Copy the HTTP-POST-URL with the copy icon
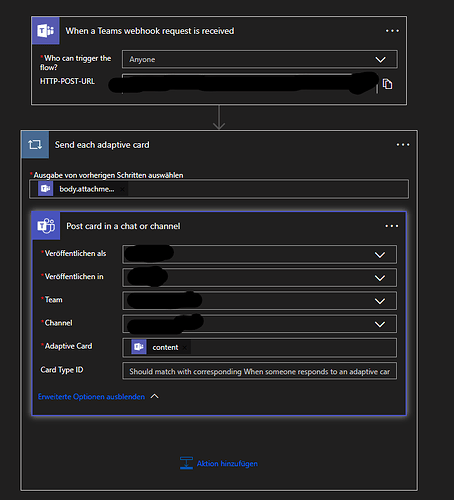Image resolution: width=454 pixels, height=500 pixels. [x=387, y=84]
